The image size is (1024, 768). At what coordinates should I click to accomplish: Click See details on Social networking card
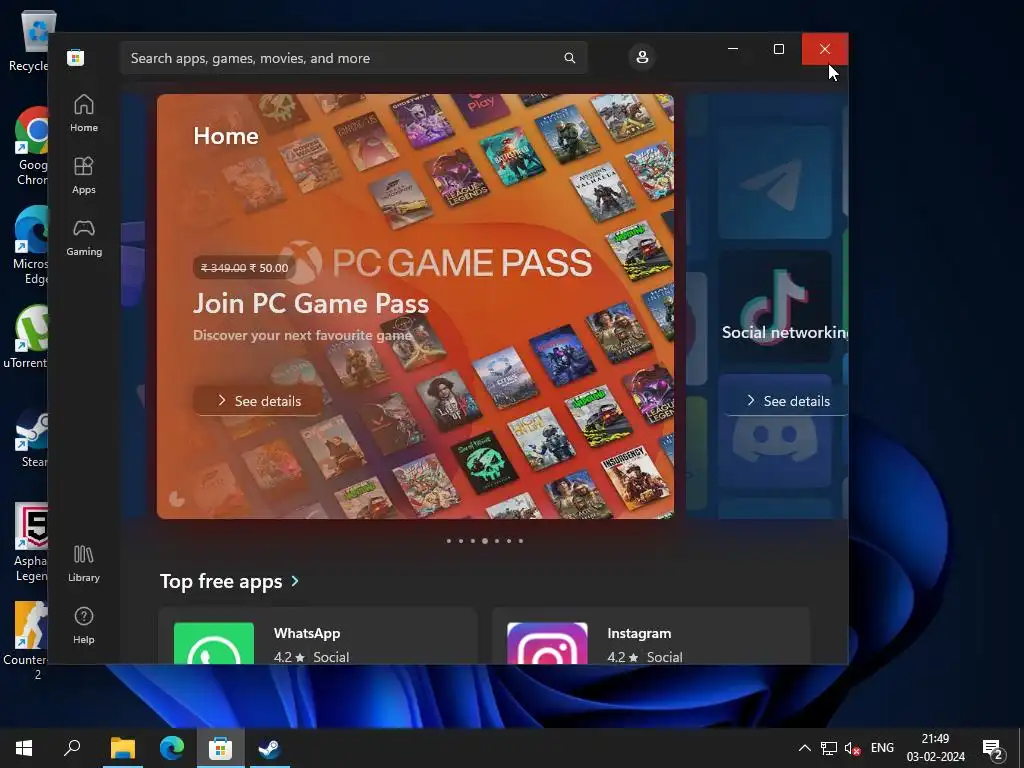(786, 400)
